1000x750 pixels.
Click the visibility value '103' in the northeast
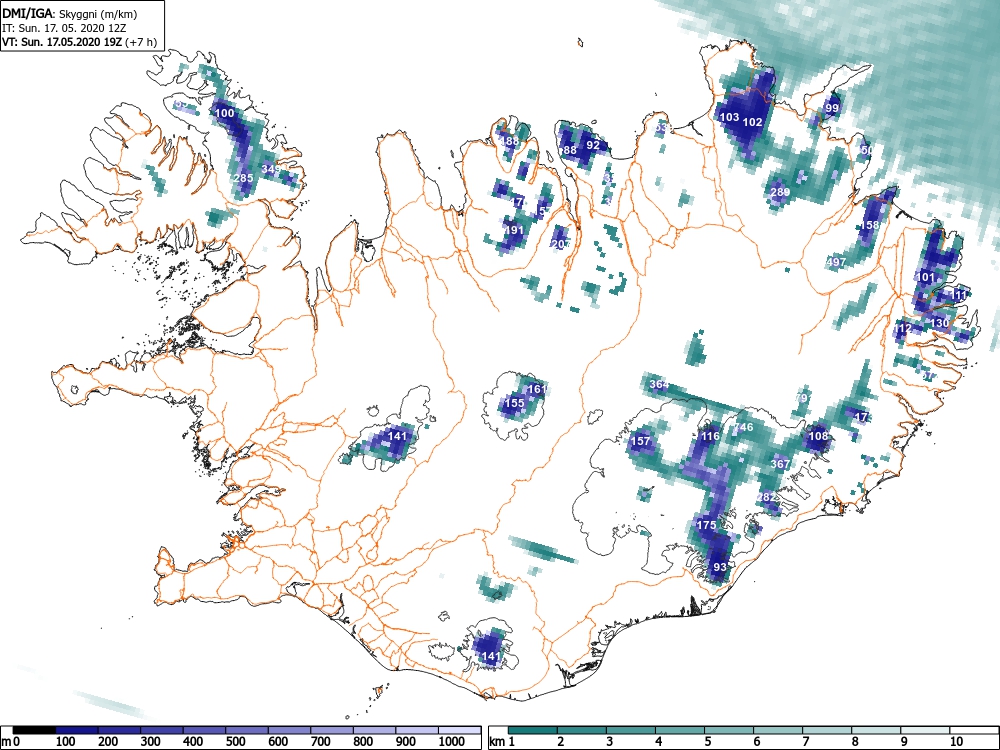click(729, 117)
